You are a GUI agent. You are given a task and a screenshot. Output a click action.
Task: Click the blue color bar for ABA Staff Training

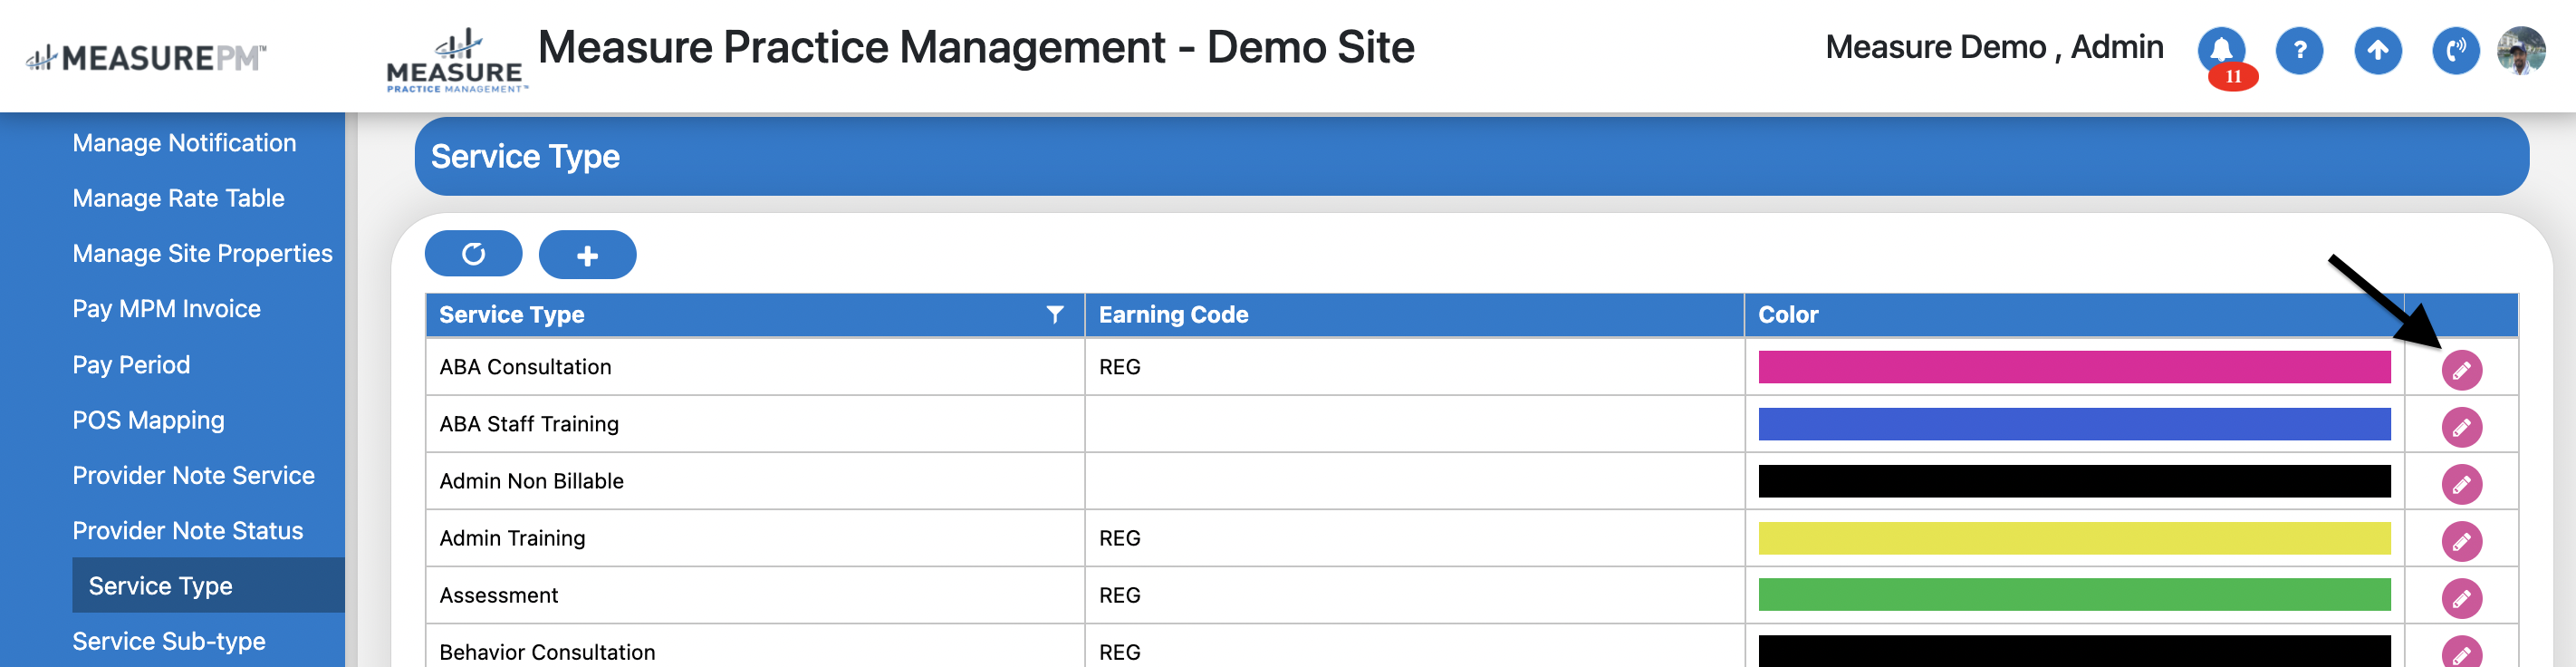[x=2074, y=424]
